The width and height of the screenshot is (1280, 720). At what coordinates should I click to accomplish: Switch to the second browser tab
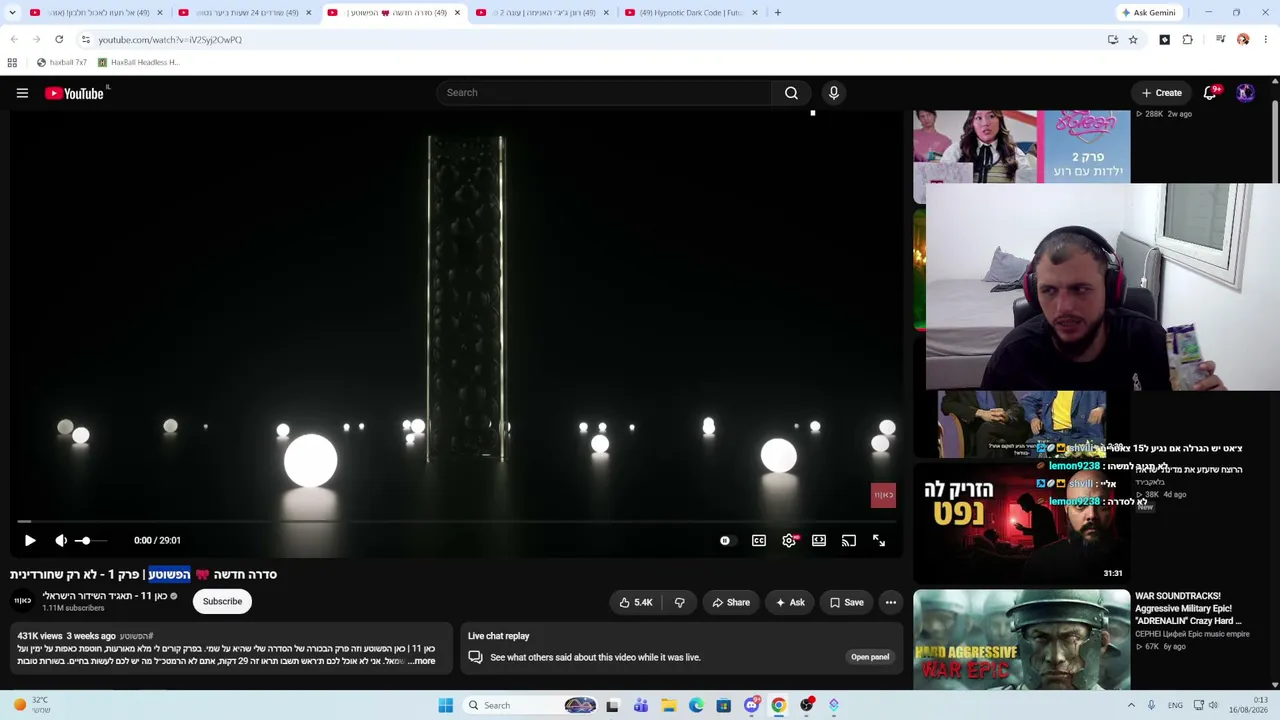coord(244,13)
